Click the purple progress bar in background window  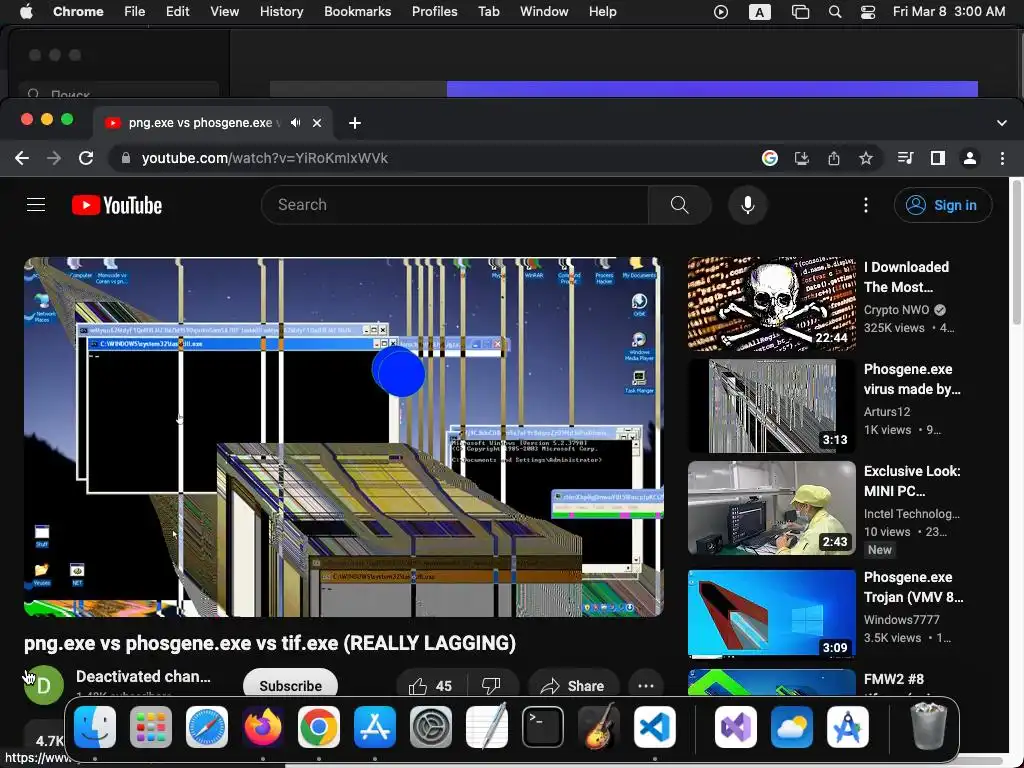pyautogui.click(x=712, y=89)
